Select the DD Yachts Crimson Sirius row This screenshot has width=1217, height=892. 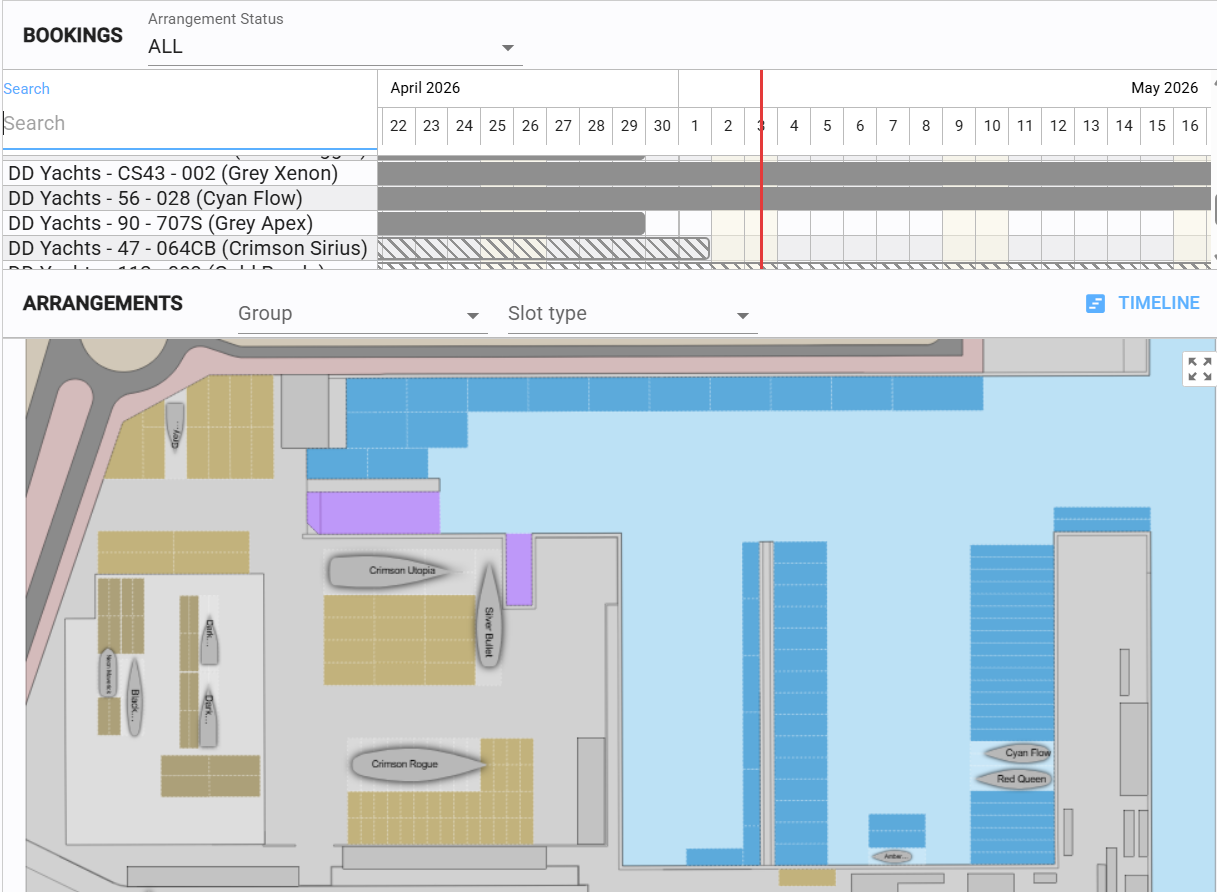tap(190, 248)
